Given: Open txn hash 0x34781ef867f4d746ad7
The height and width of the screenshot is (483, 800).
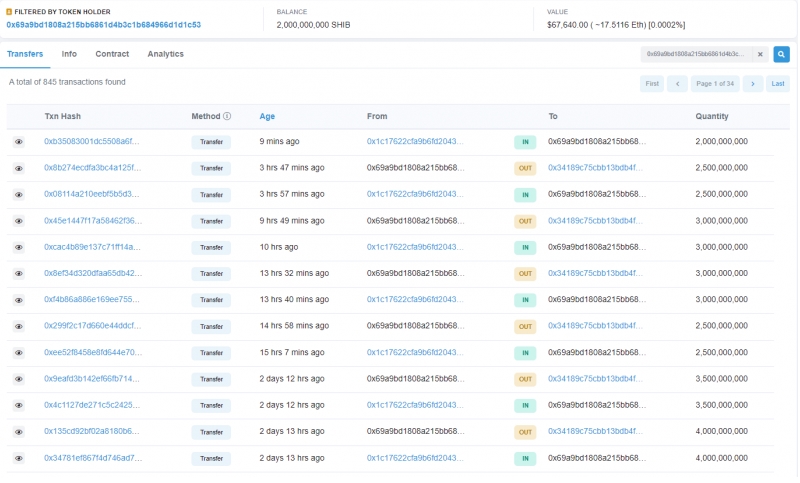Looking at the screenshot, I should [x=93, y=458].
